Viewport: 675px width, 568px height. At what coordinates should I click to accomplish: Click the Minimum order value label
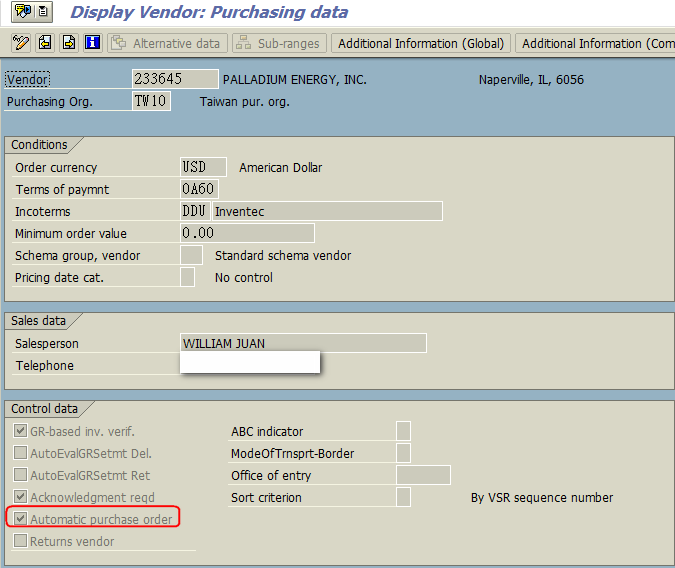coord(71,233)
